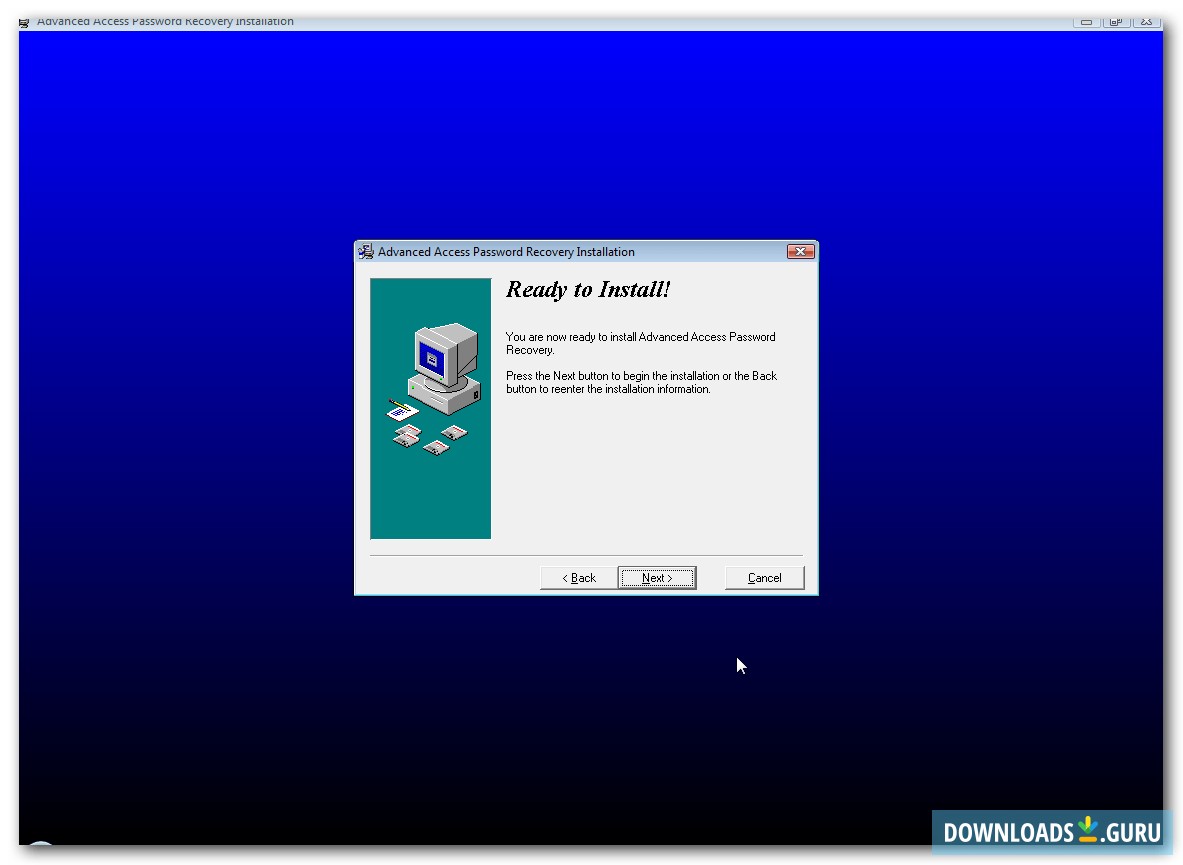Click the 'You are now ready to install' text
1183x865 pixels.
pyautogui.click(x=641, y=343)
